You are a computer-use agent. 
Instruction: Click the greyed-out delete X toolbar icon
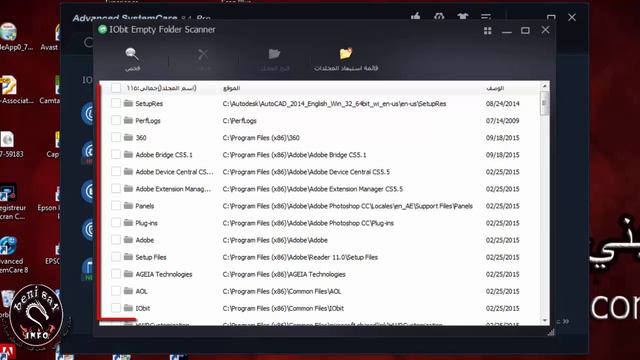coord(202,54)
